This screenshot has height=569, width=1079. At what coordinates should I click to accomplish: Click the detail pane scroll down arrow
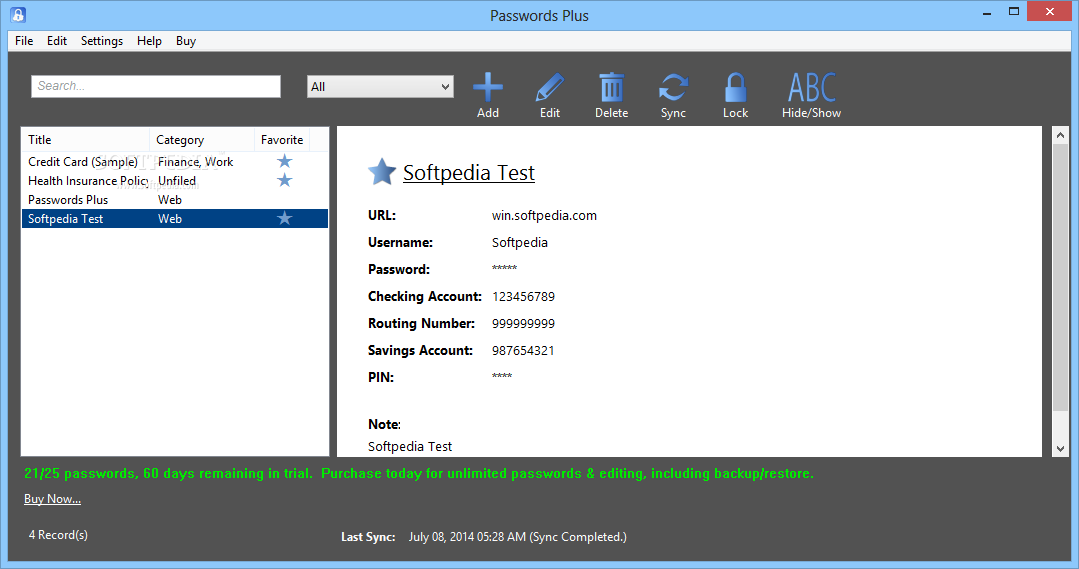click(1060, 449)
